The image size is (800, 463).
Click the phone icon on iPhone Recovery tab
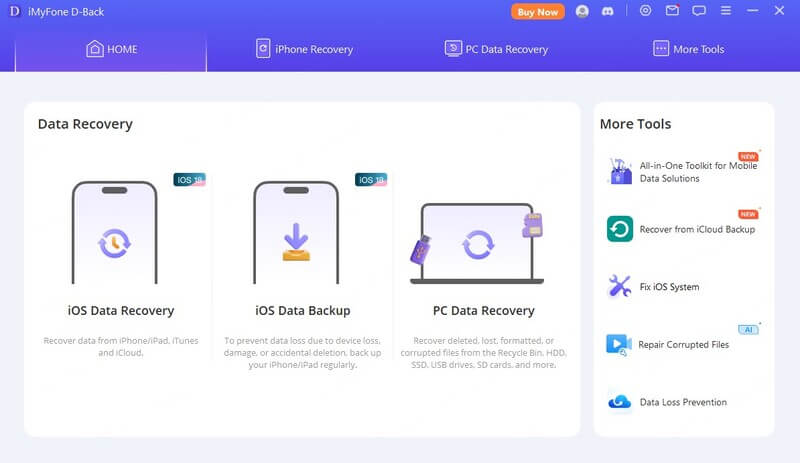(x=263, y=49)
